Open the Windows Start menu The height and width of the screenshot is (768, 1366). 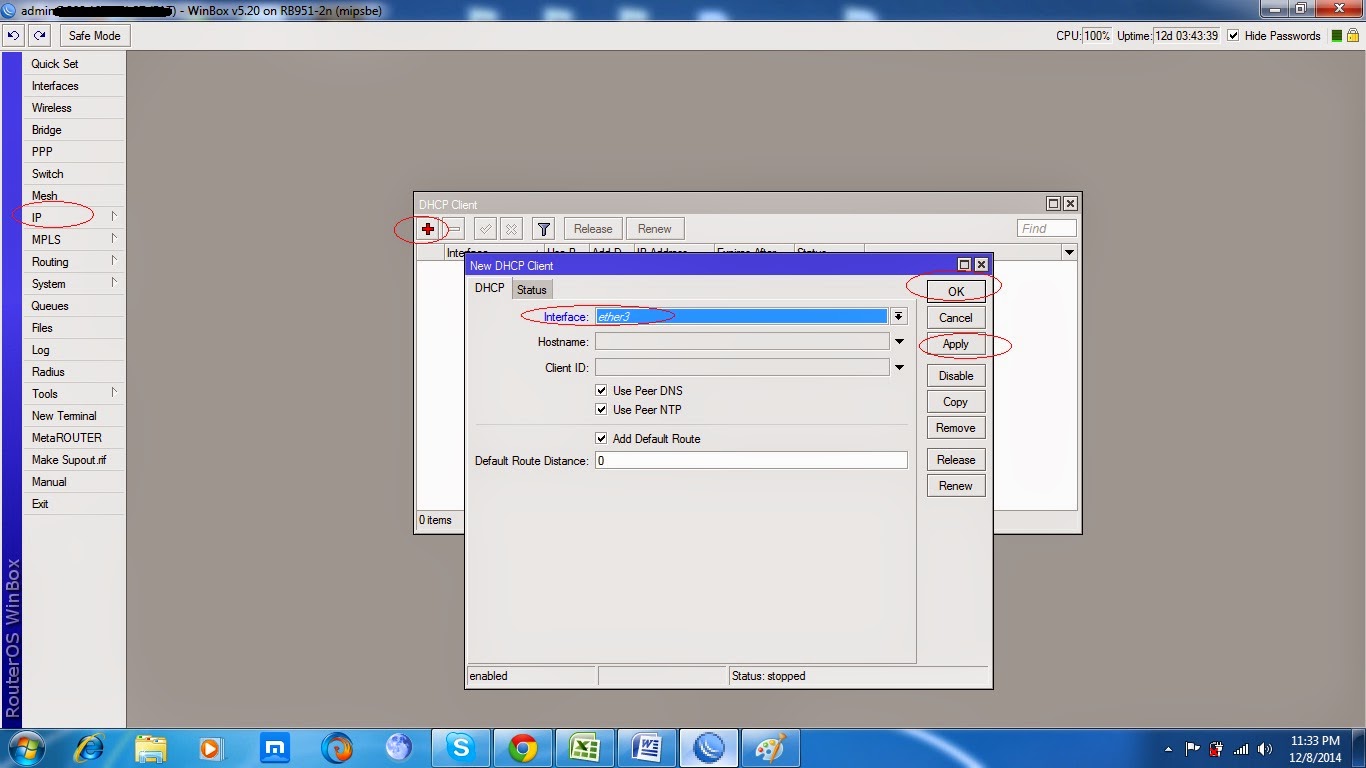pos(25,748)
